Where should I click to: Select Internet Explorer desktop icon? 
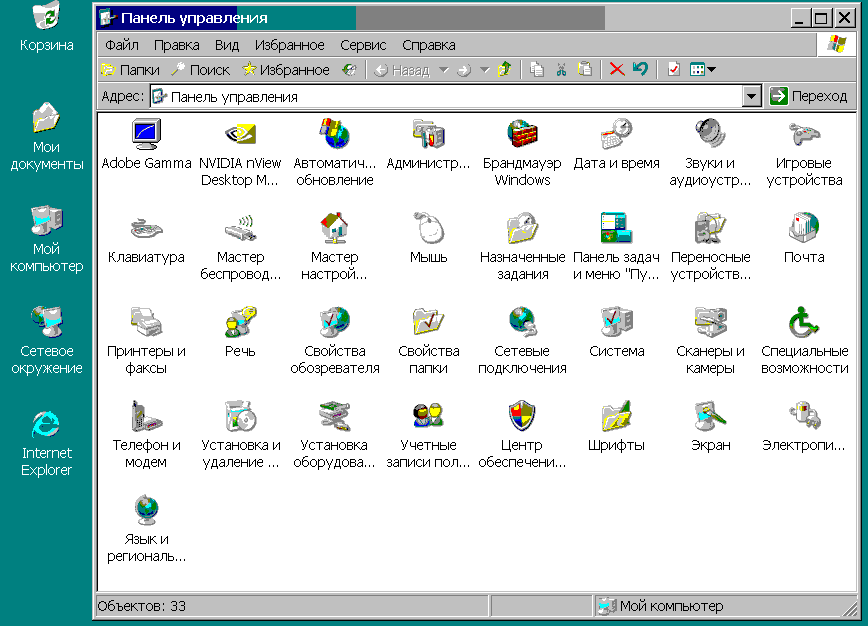[46, 444]
